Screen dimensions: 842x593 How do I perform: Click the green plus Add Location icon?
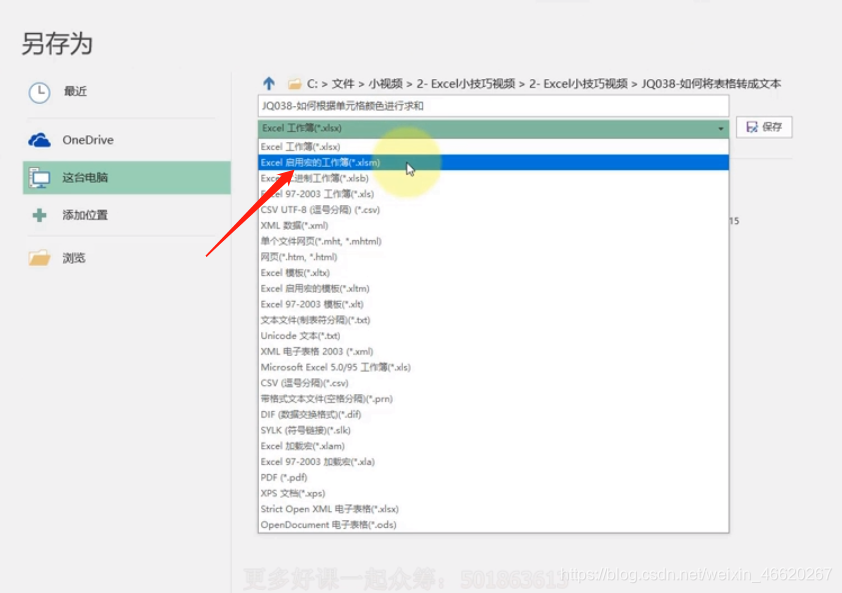coord(39,215)
